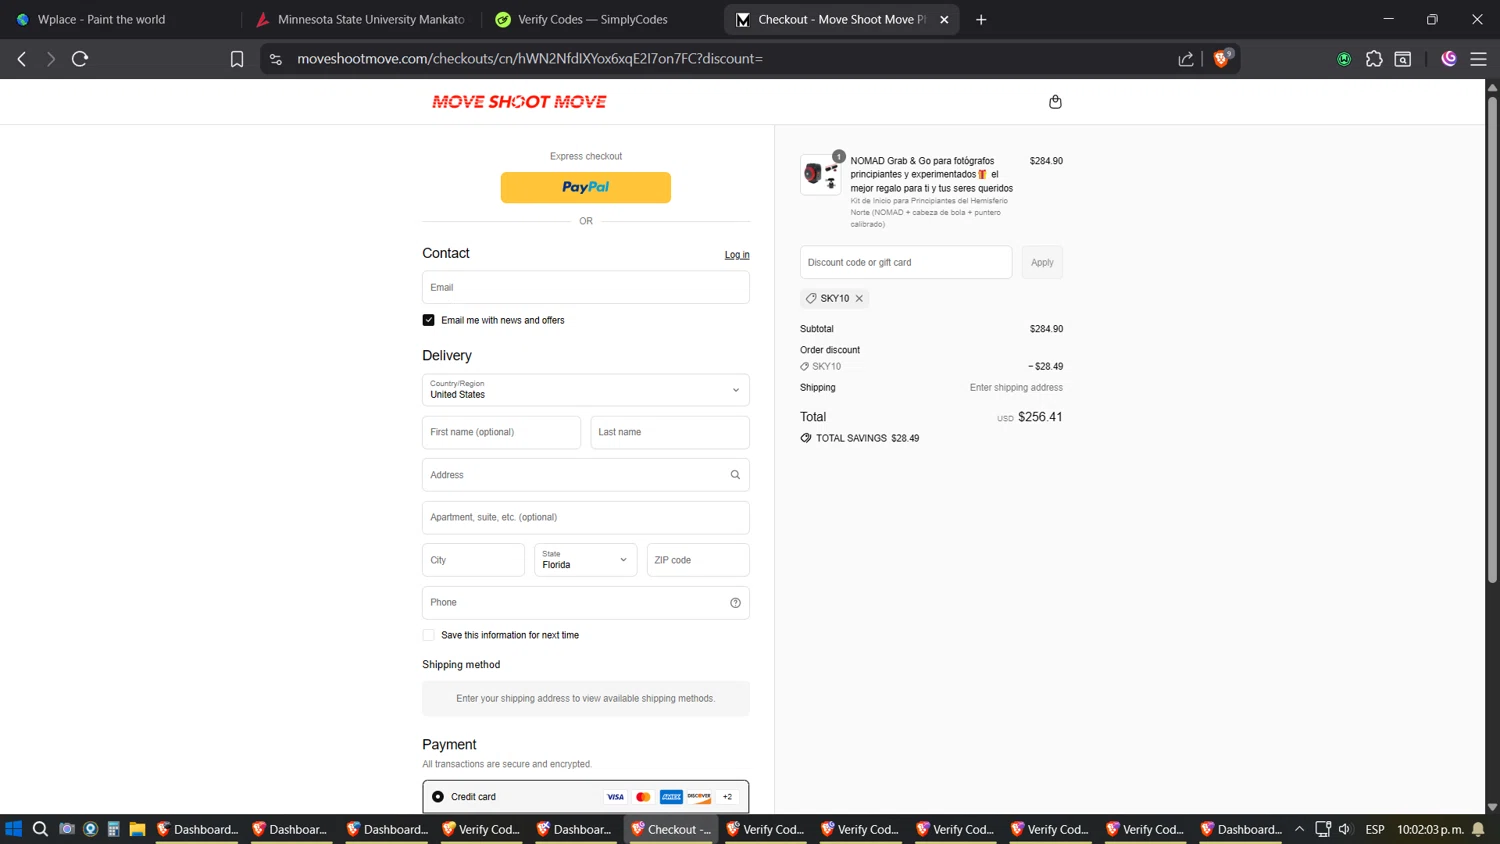
Task: Open the Country/Region dropdown
Action: 586,390
